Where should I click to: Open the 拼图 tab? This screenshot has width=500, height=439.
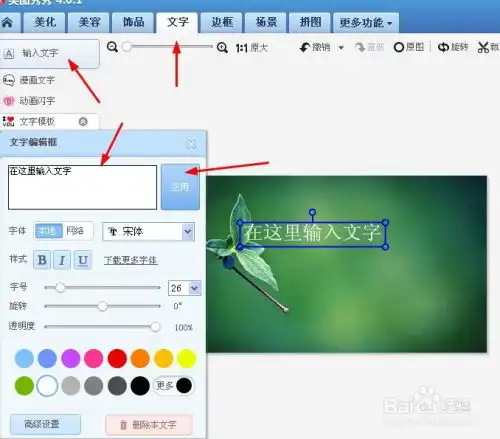pos(310,23)
